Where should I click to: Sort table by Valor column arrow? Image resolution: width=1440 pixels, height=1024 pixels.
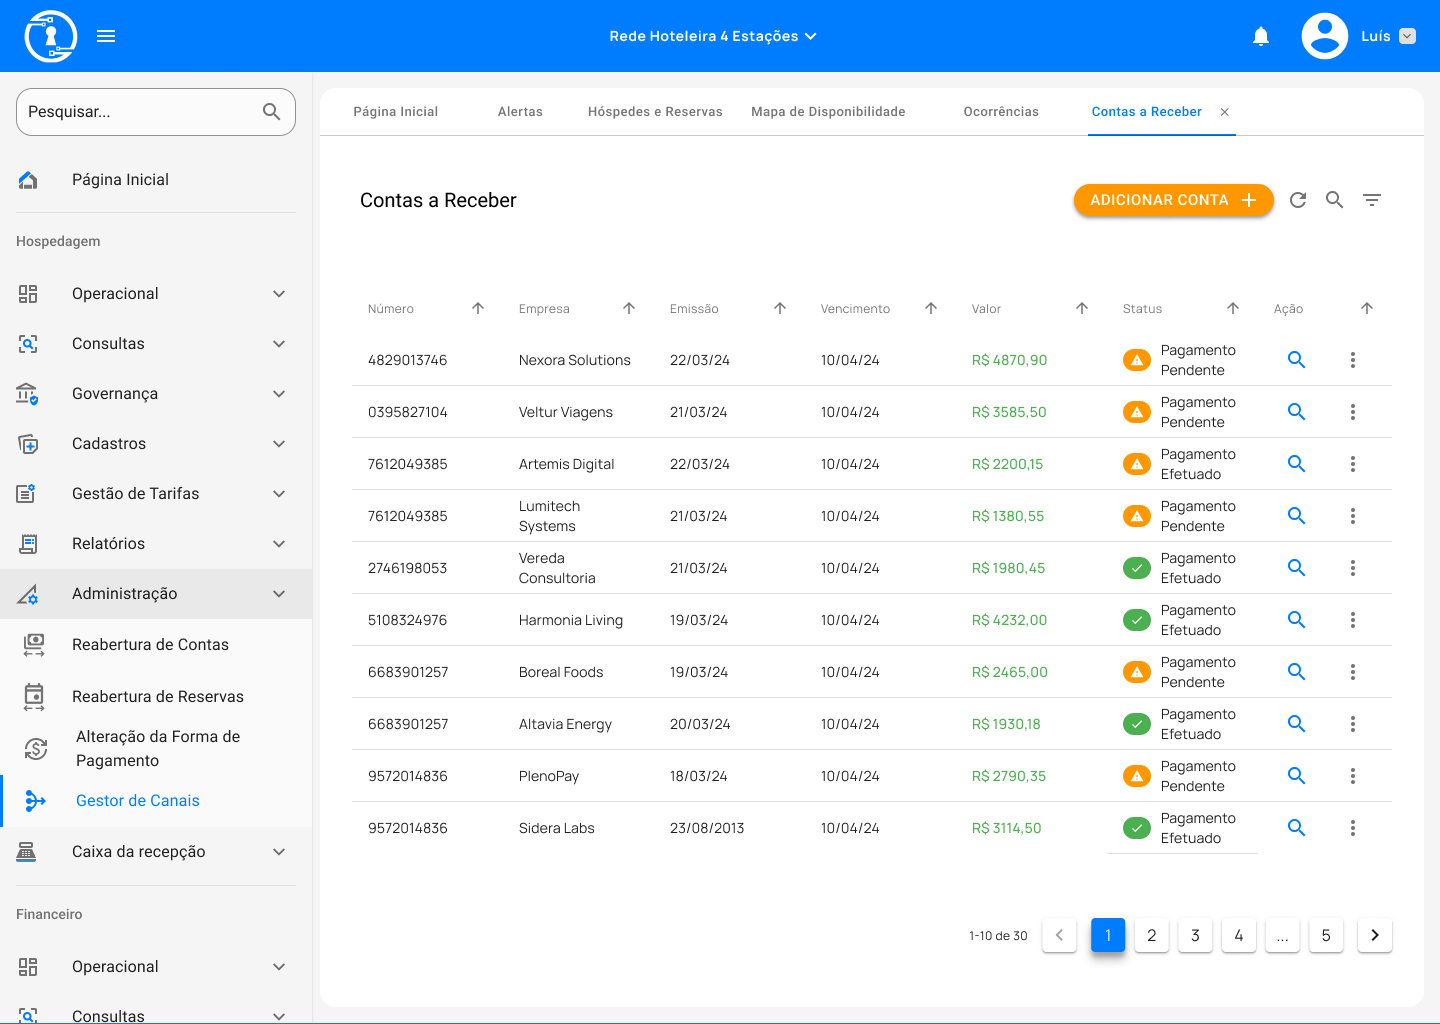click(x=1082, y=308)
